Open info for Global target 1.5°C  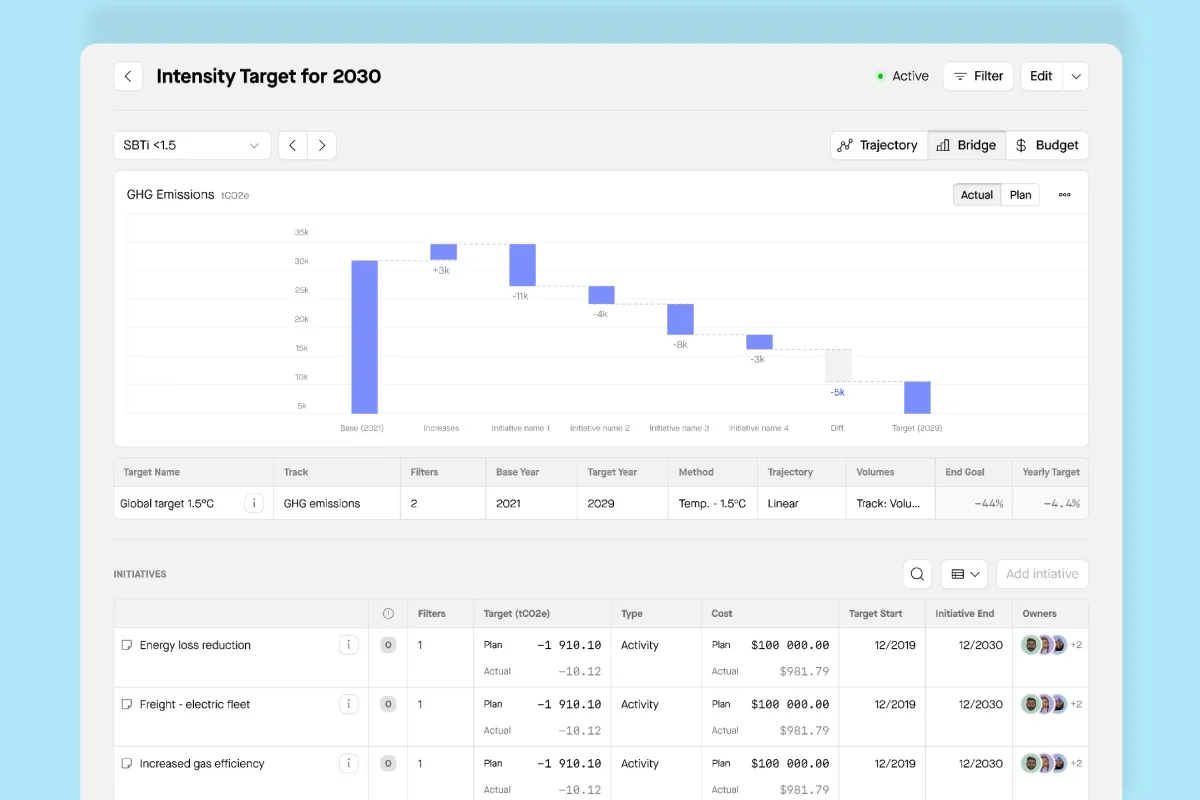pos(254,503)
